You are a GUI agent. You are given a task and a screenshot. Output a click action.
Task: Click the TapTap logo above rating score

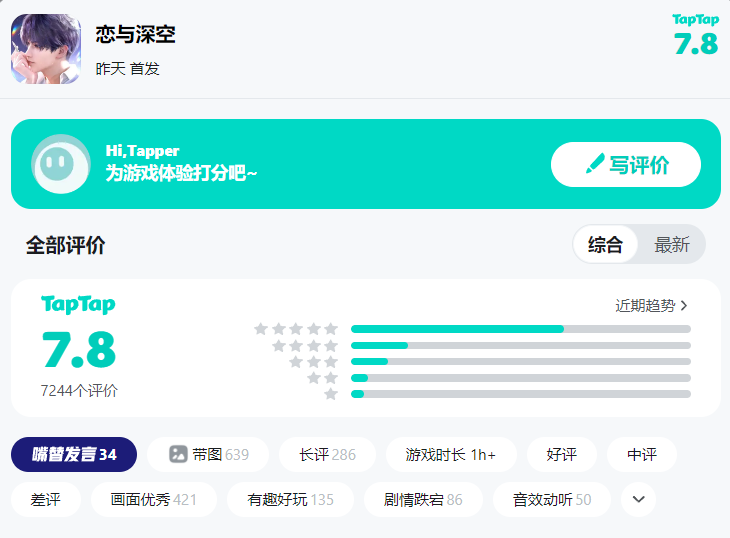[x=78, y=304]
